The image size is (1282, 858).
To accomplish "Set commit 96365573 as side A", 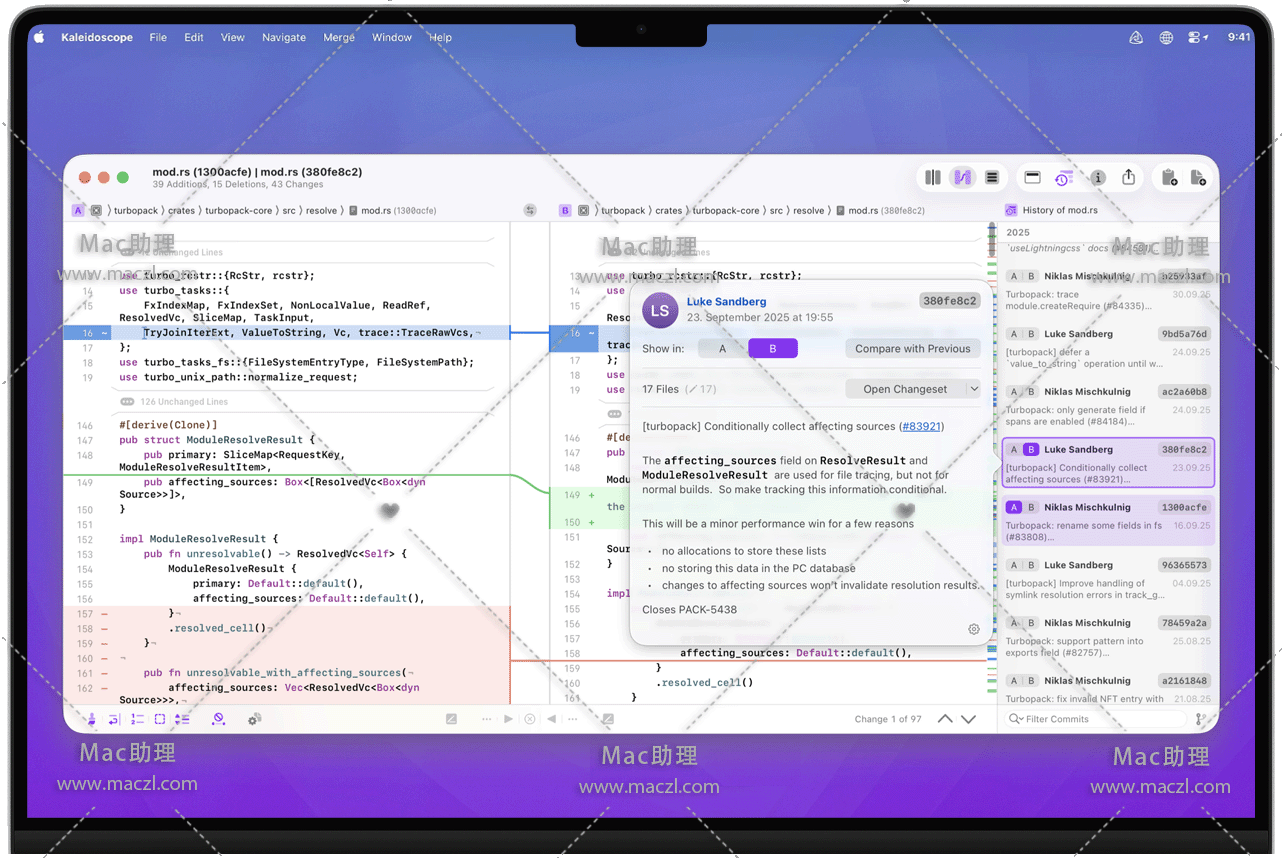I will point(1014,565).
